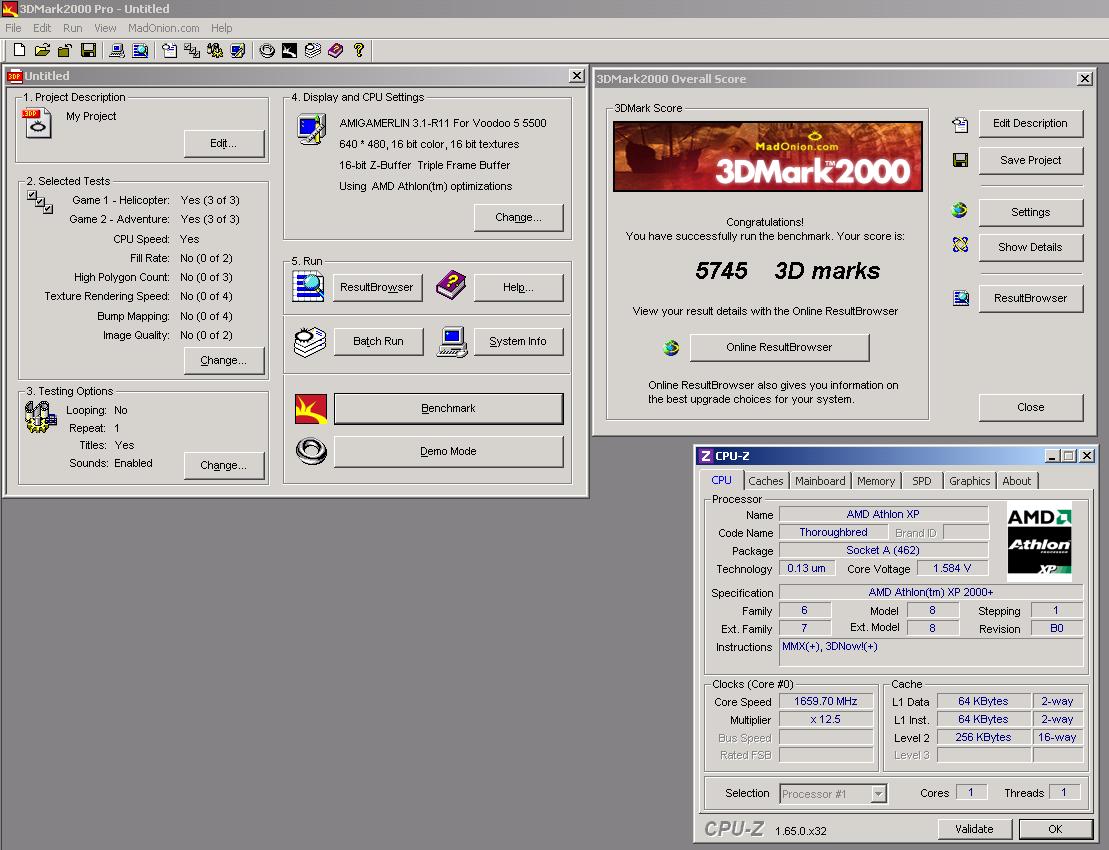The height and width of the screenshot is (850, 1109).
Task: Click the score text '5745 3D marks'
Action: [x=787, y=271]
